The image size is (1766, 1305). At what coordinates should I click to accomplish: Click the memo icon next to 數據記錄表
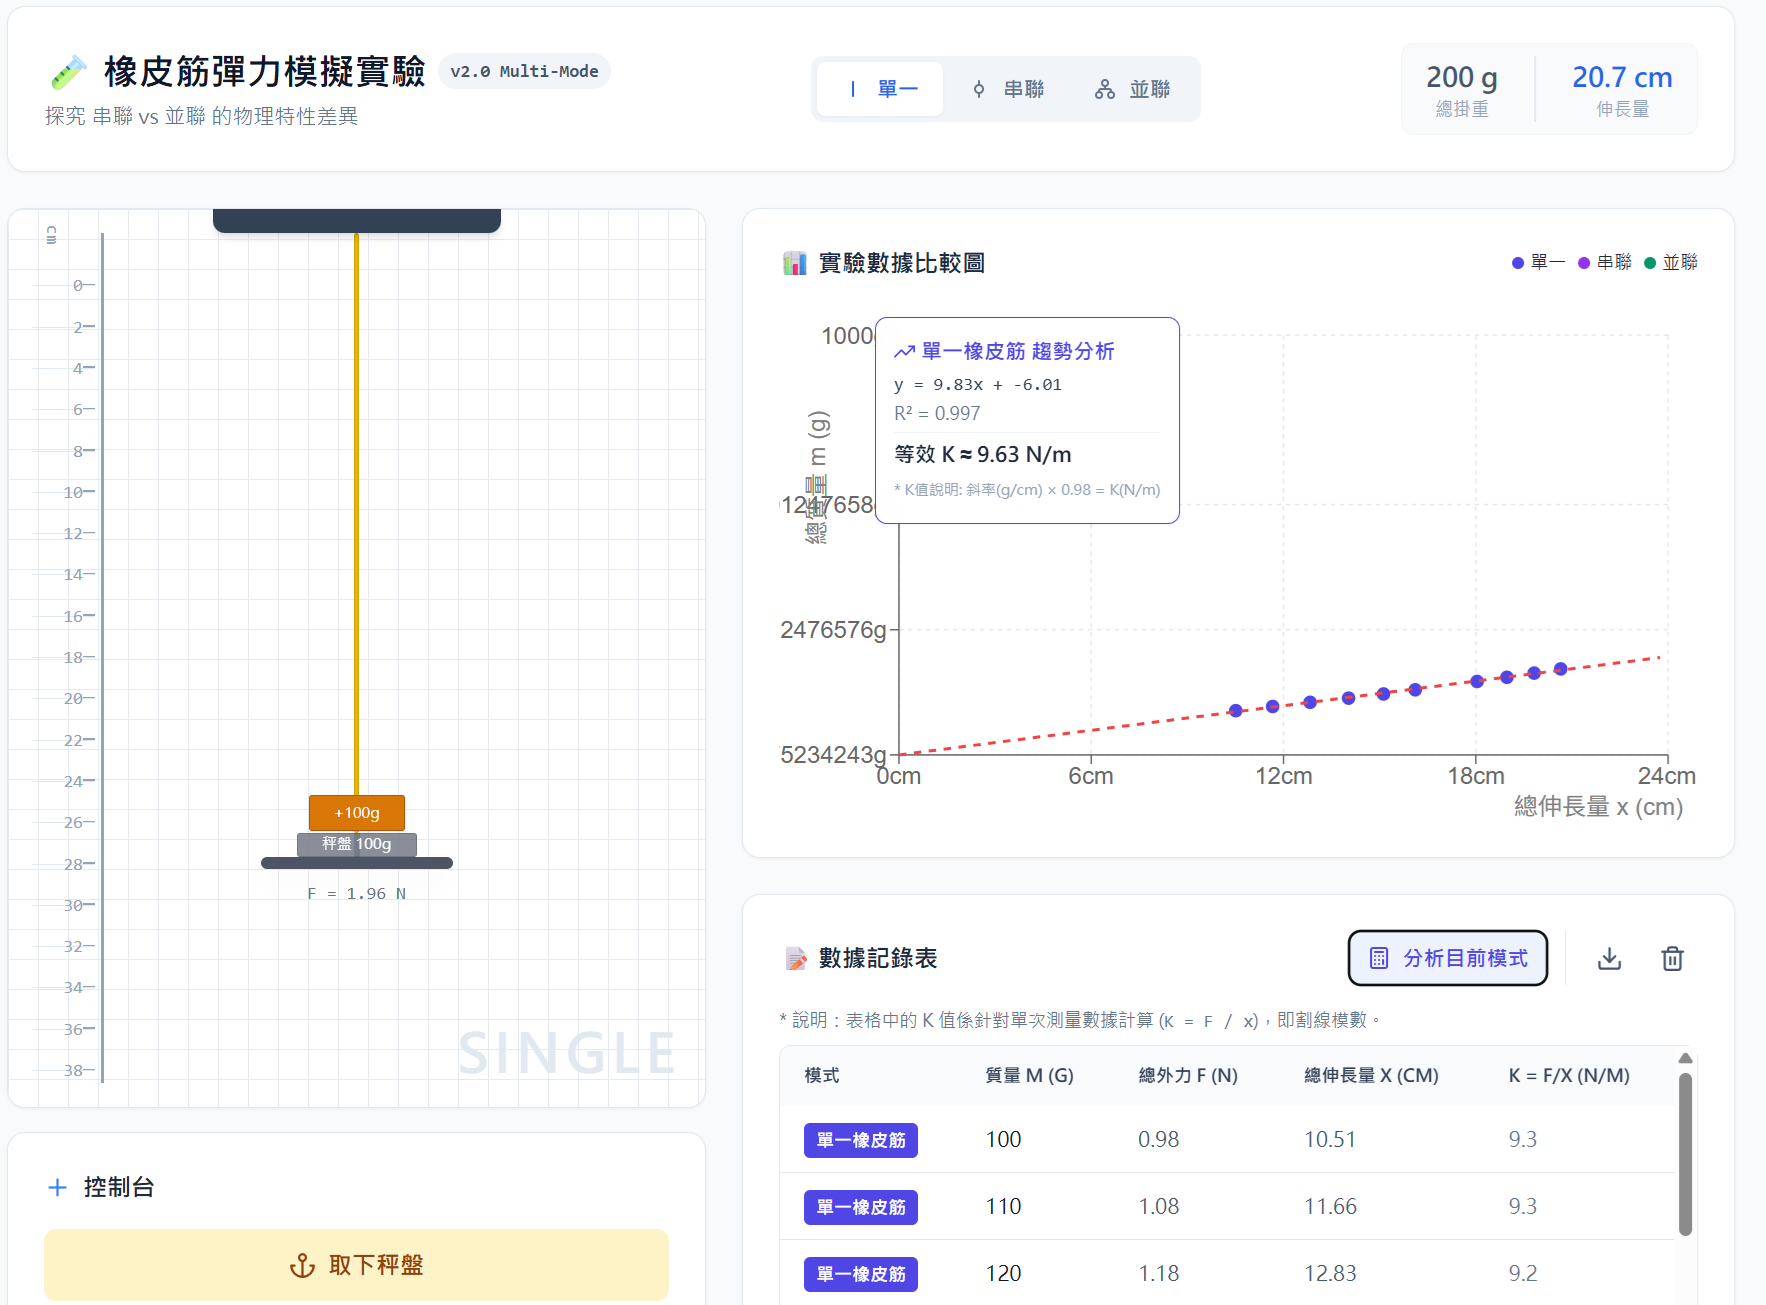tap(796, 957)
